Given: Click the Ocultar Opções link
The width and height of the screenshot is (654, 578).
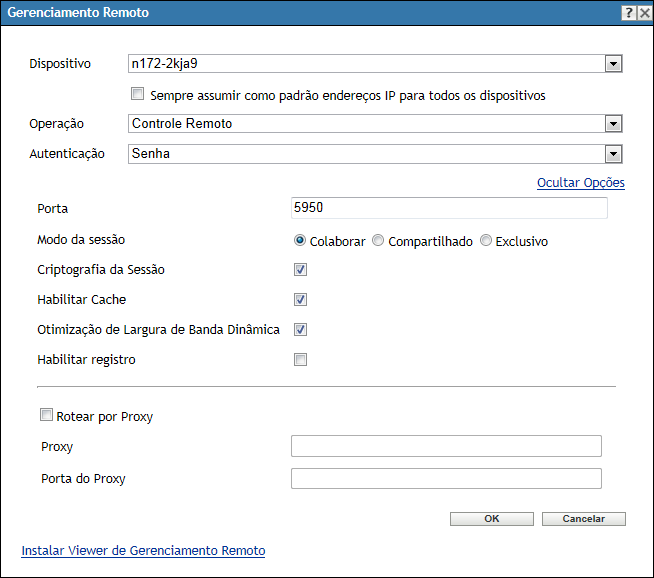Looking at the screenshot, I should coord(580,183).
